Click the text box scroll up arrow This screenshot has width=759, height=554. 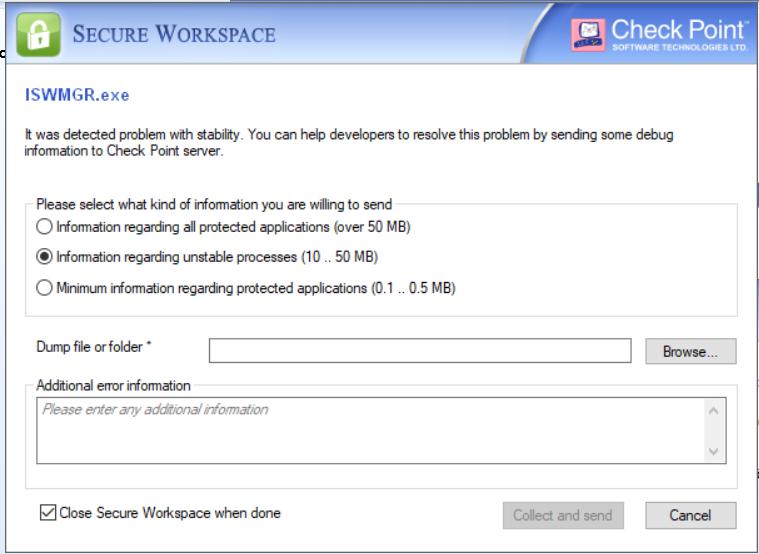click(x=713, y=411)
